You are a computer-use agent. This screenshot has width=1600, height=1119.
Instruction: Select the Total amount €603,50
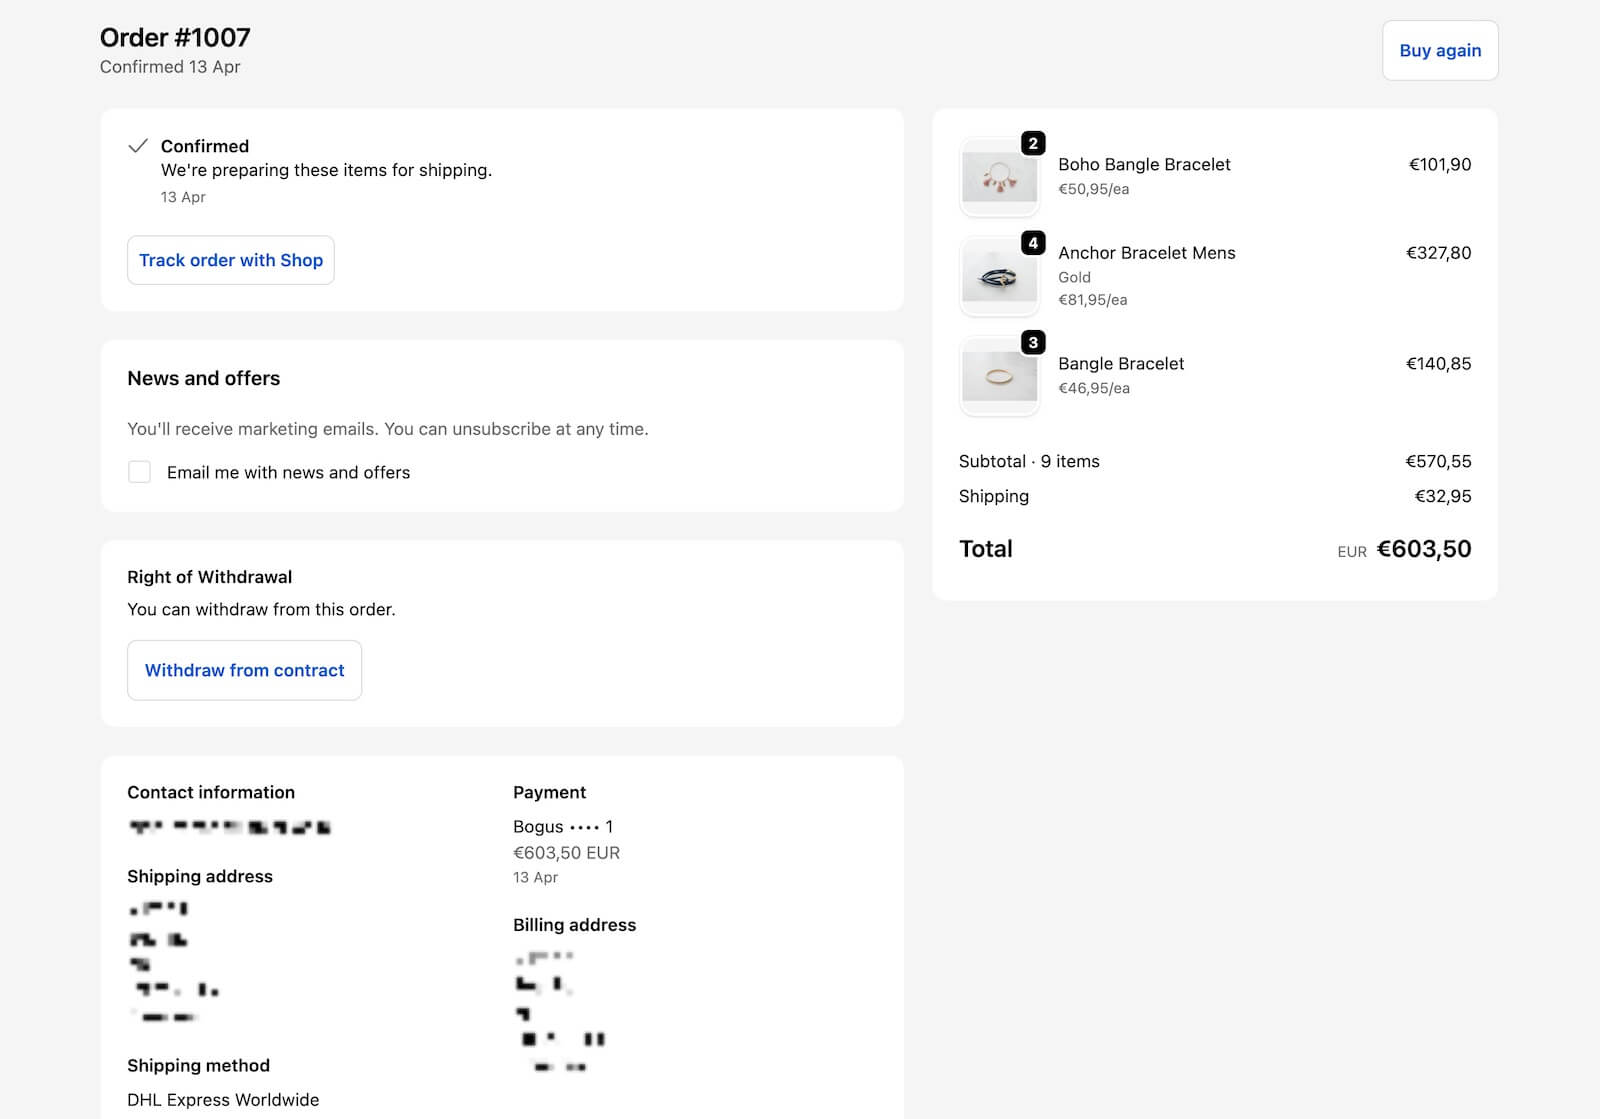[x=1424, y=549]
